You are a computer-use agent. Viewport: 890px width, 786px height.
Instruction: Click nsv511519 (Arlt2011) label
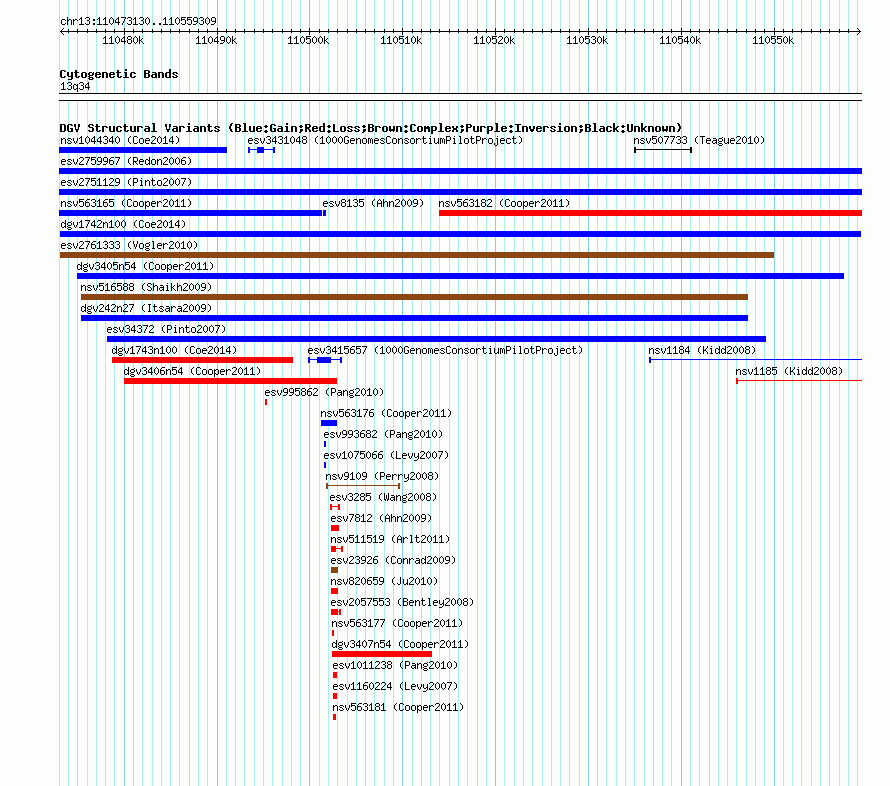tap(390, 539)
